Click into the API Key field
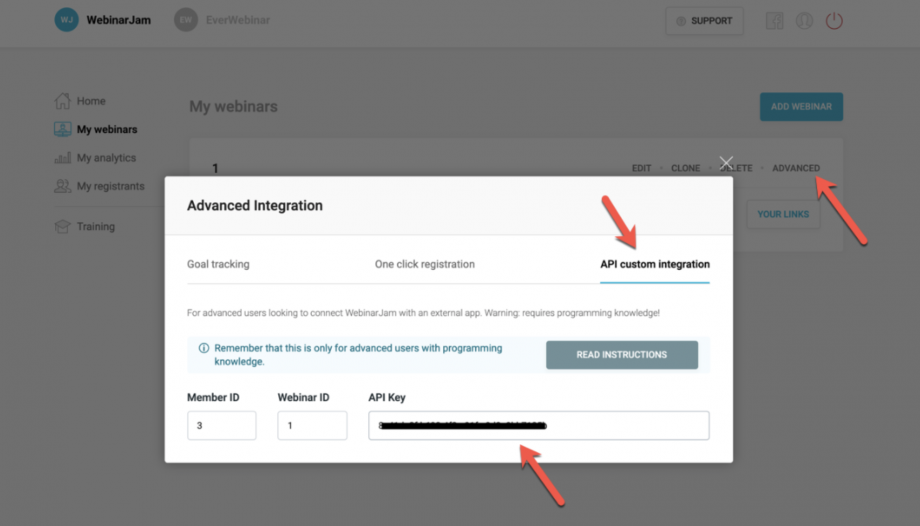 (x=539, y=426)
